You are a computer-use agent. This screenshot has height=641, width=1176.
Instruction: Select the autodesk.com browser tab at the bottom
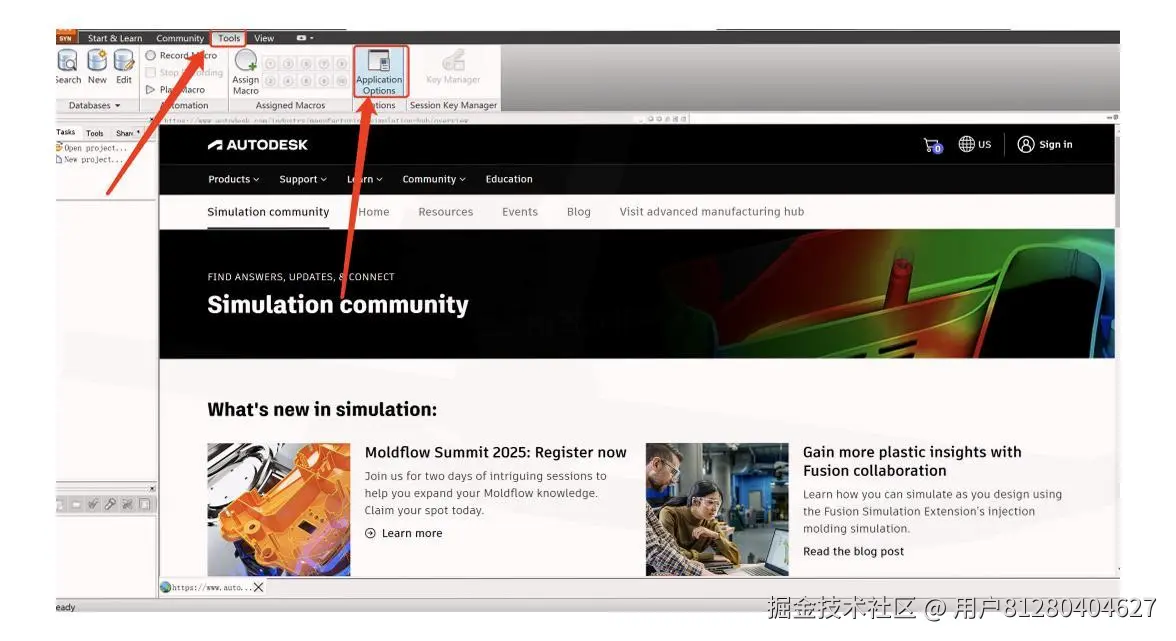[x=205, y=587]
